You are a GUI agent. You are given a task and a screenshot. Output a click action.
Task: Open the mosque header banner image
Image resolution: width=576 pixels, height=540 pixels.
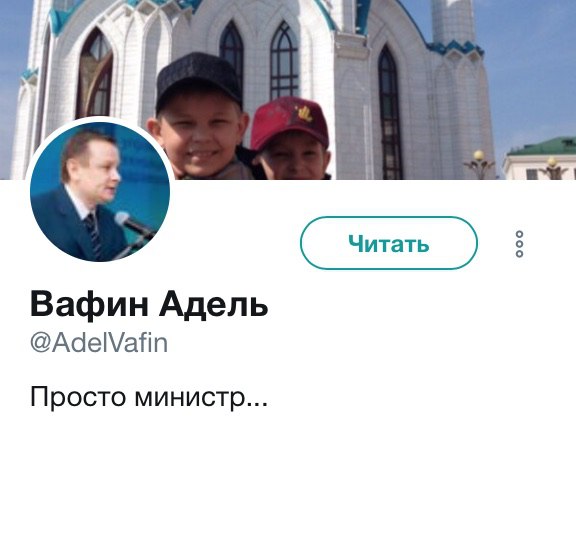click(288, 90)
